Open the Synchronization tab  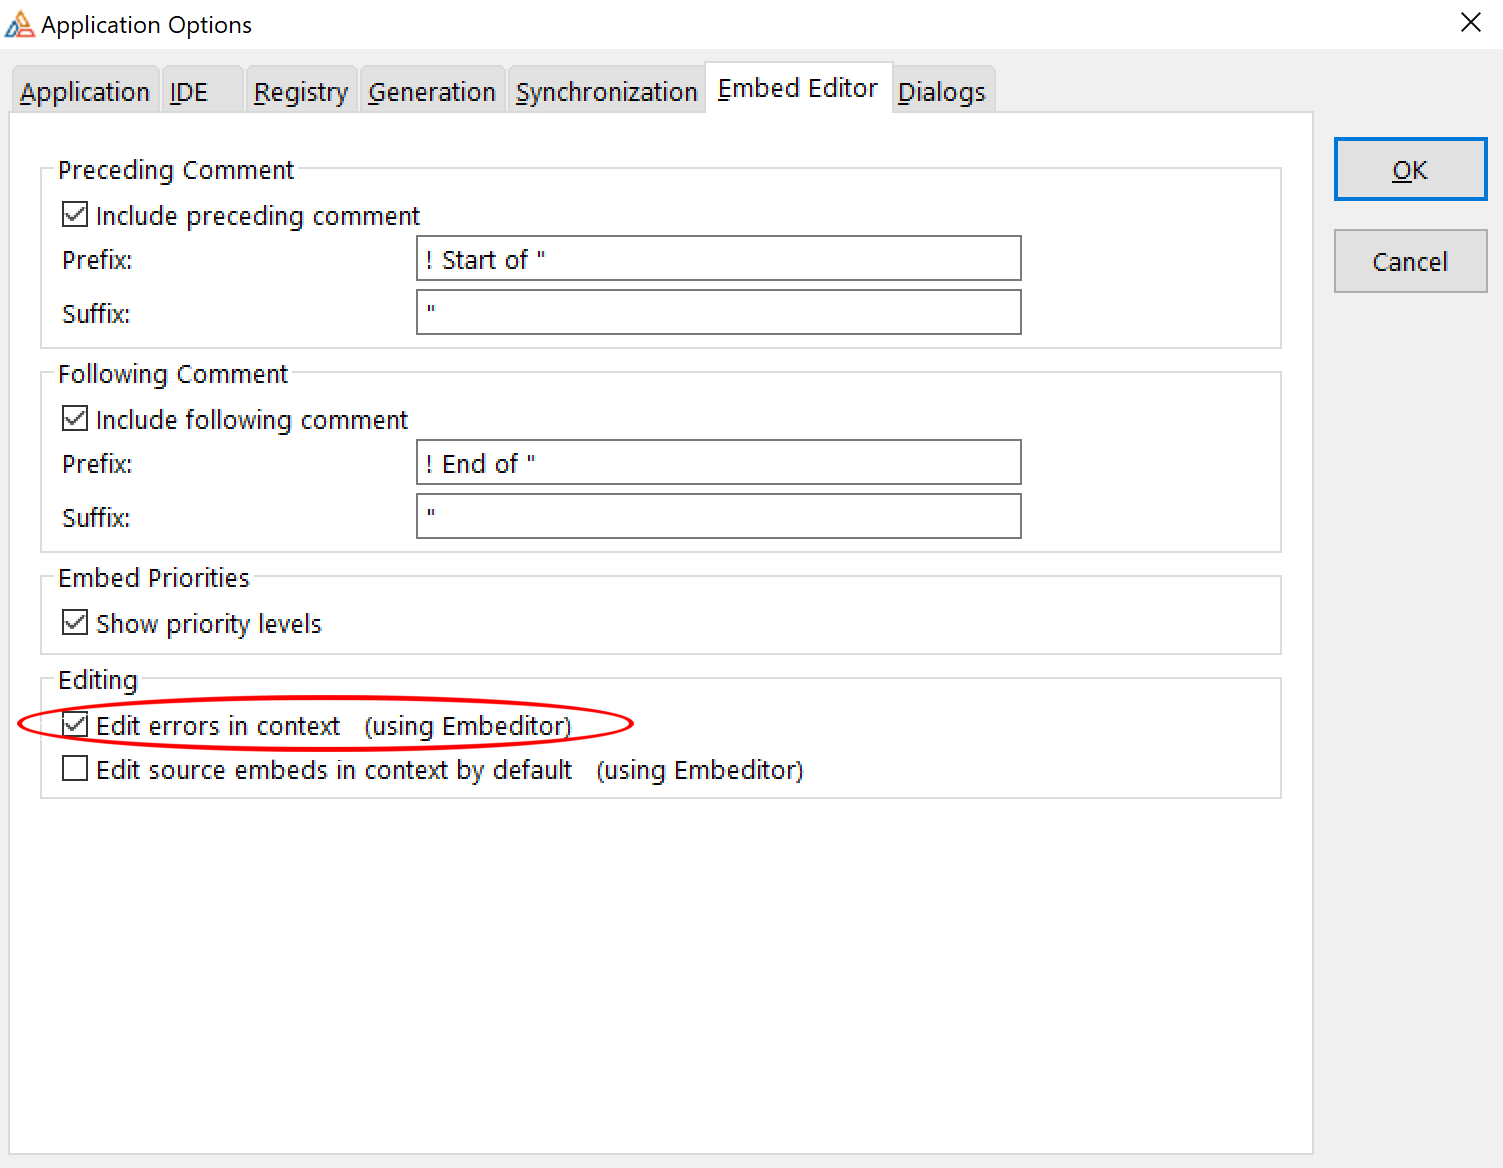coord(606,92)
